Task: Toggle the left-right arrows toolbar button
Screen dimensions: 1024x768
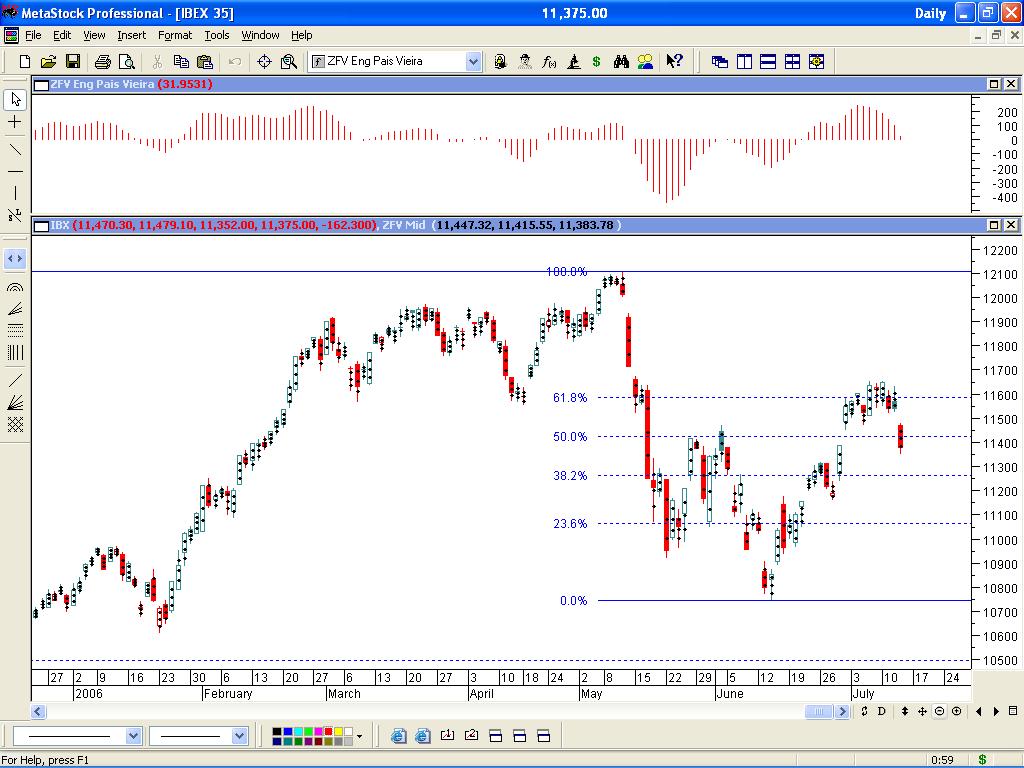Action: pos(15,259)
